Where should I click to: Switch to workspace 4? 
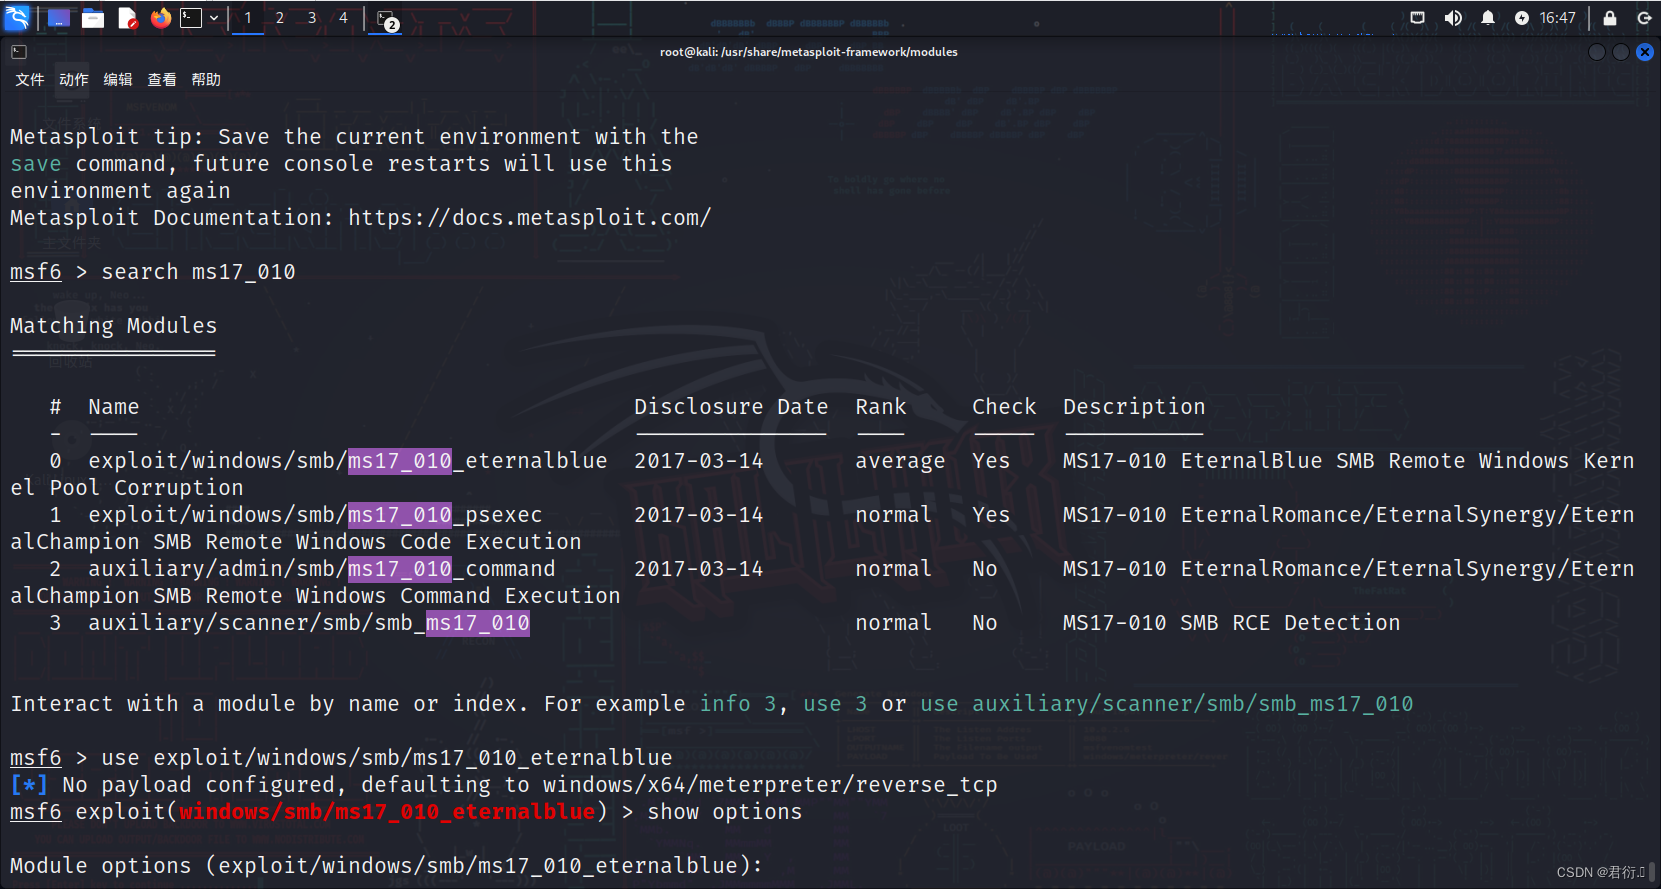pyautogui.click(x=344, y=18)
